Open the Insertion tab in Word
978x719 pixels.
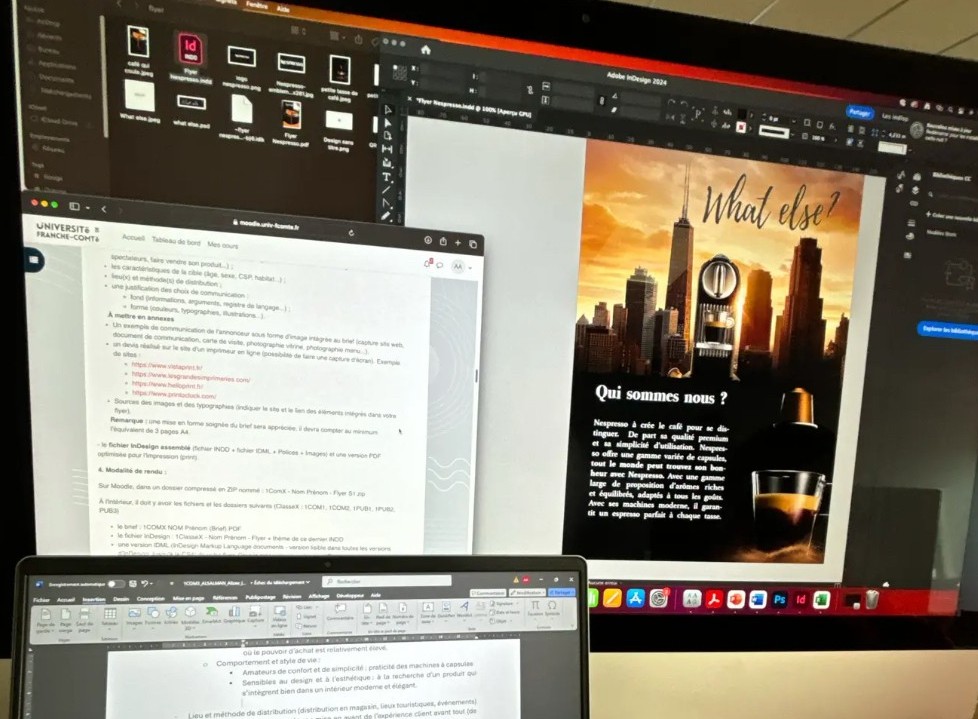[x=94, y=599]
